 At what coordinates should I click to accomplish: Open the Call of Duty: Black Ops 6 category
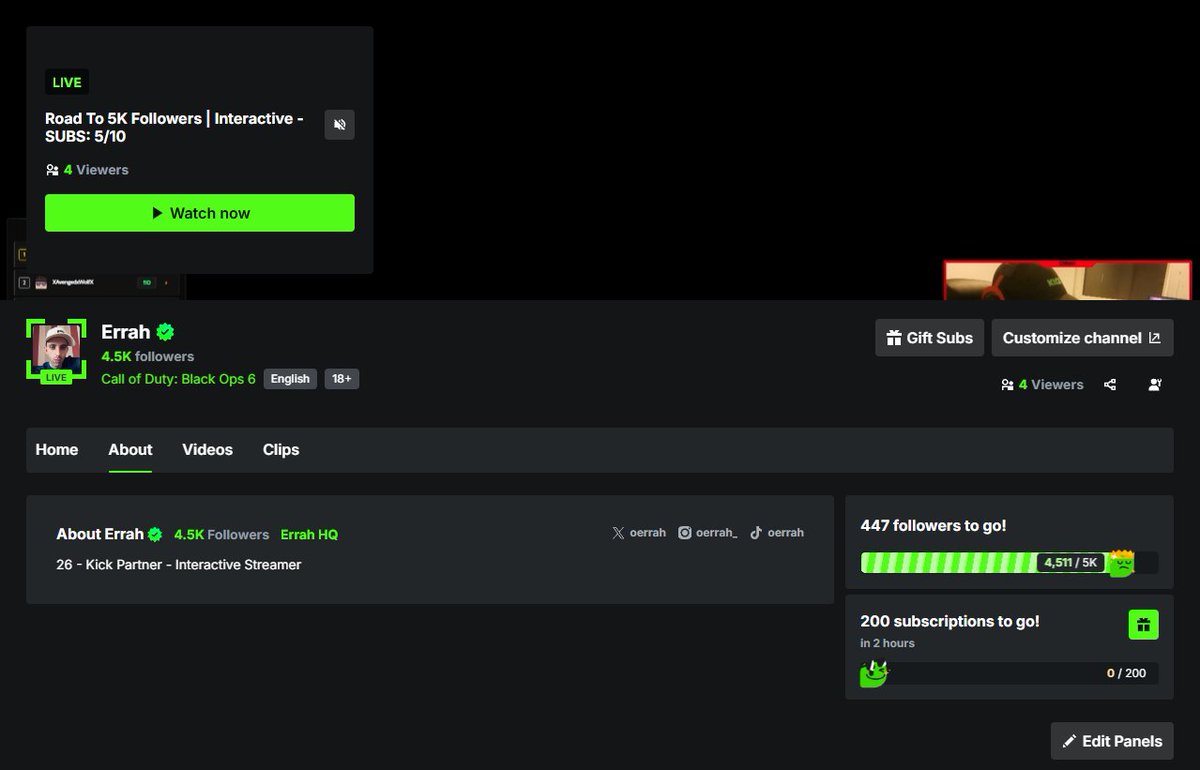click(178, 379)
